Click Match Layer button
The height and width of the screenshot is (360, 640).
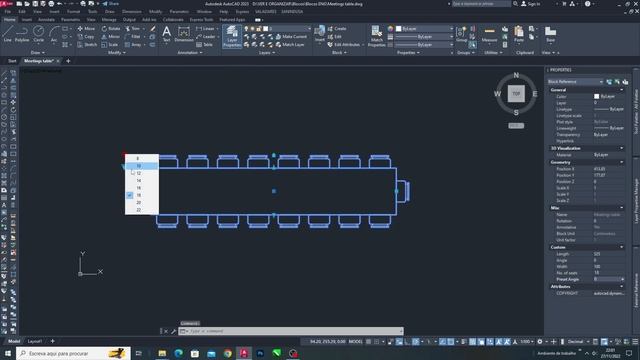point(290,44)
